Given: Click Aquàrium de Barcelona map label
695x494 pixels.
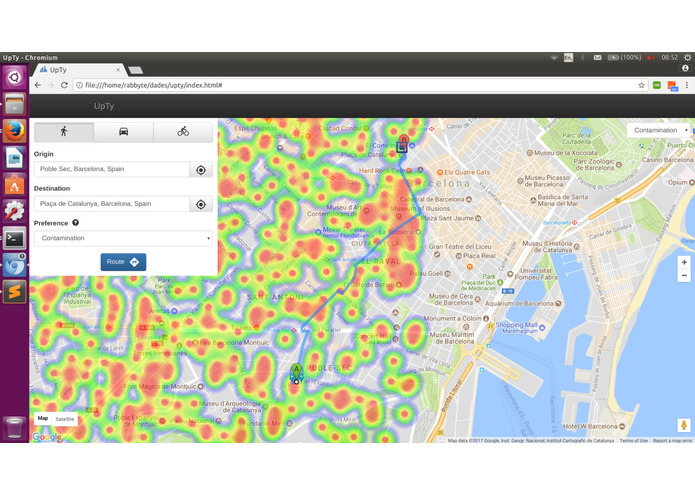Looking at the screenshot, I should tap(519, 303).
